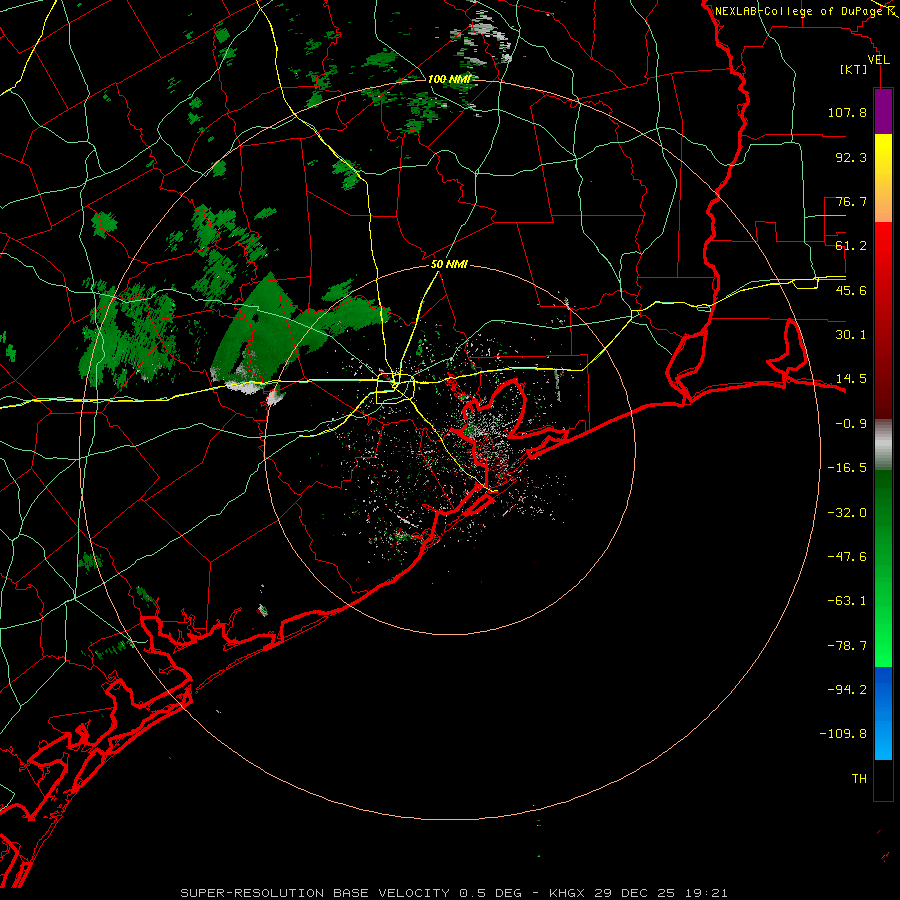Click the blue segment of the color bar

(883, 713)
